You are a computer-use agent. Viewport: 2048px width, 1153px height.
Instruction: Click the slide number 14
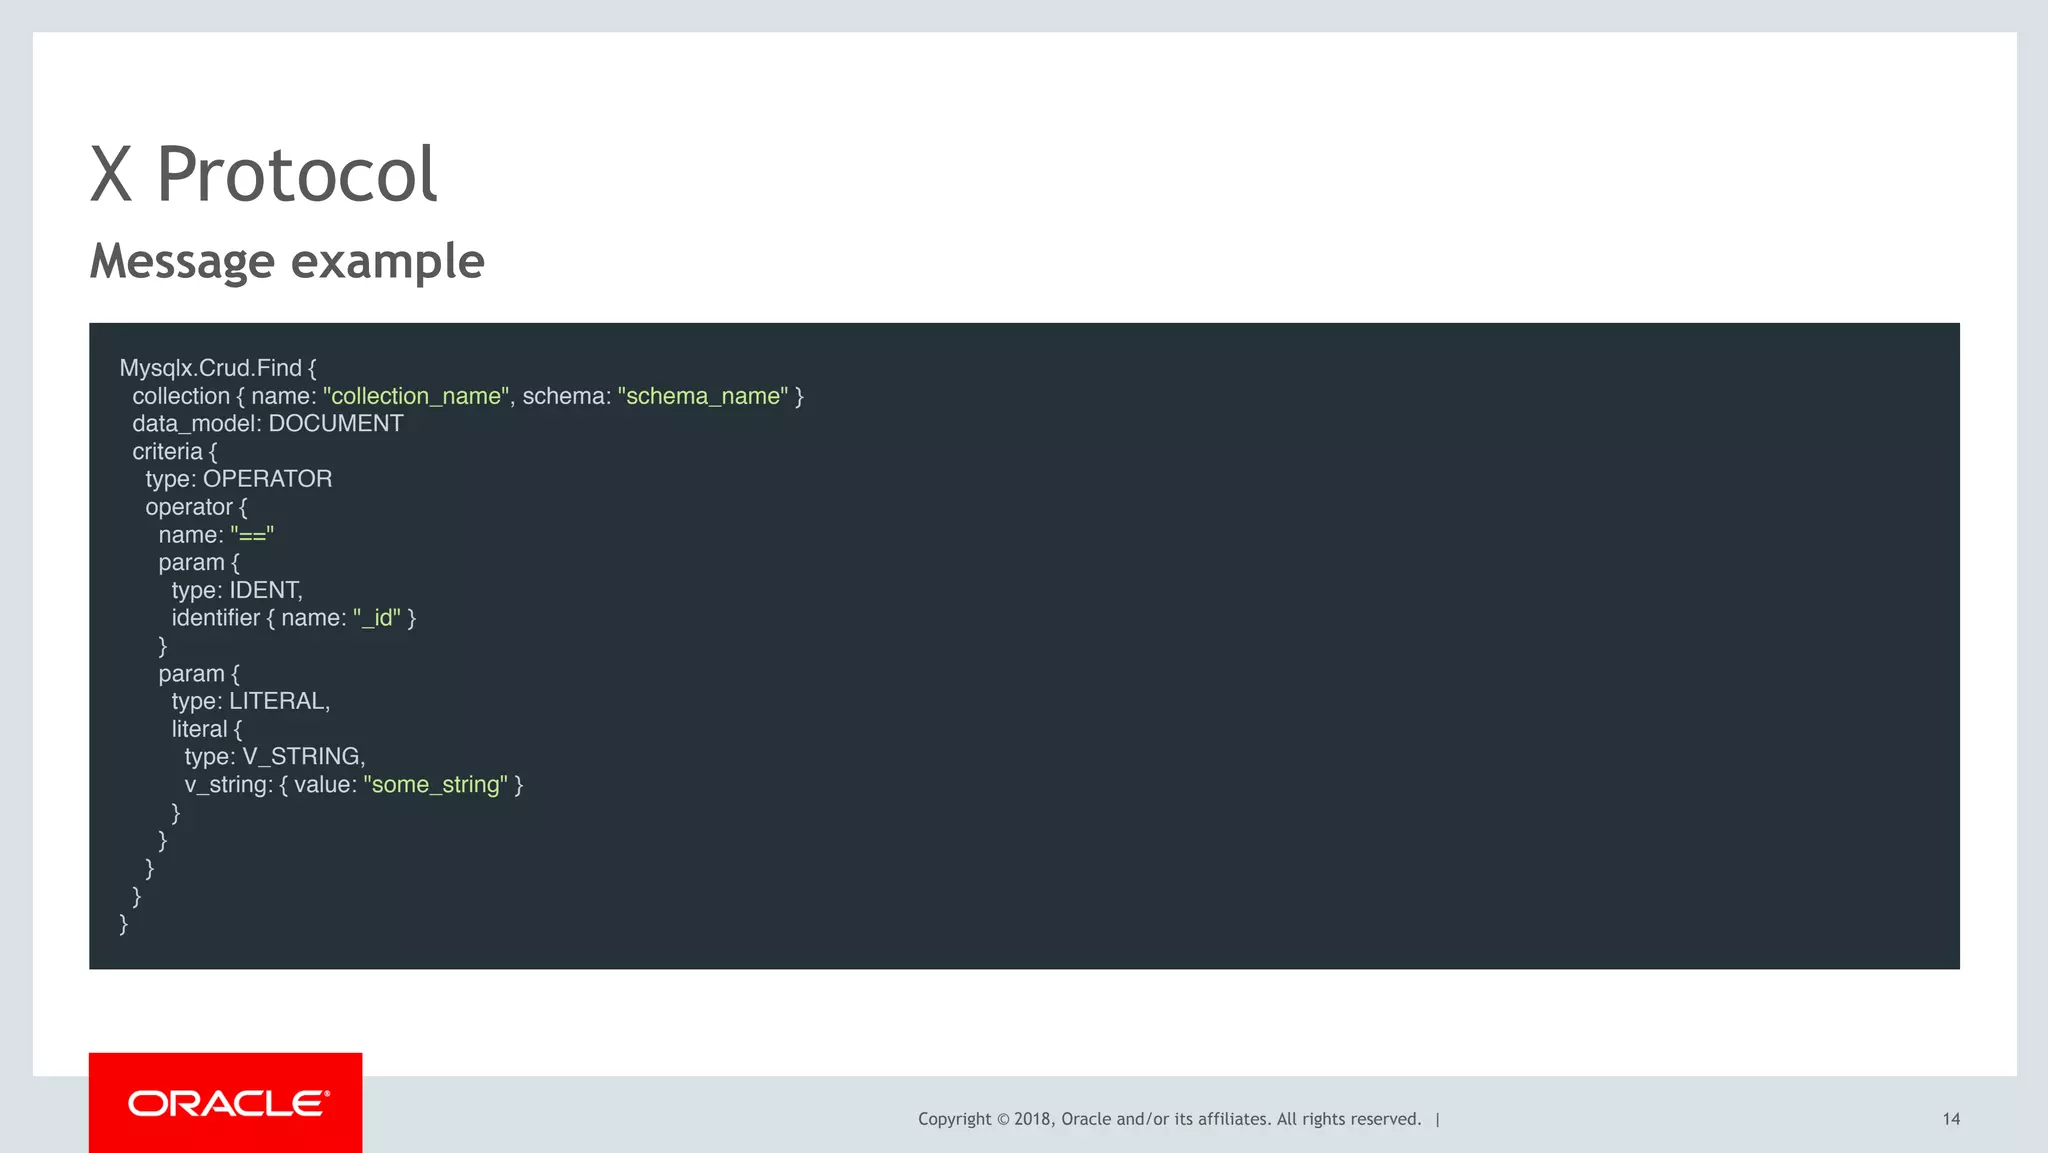coord(1951,1119)
